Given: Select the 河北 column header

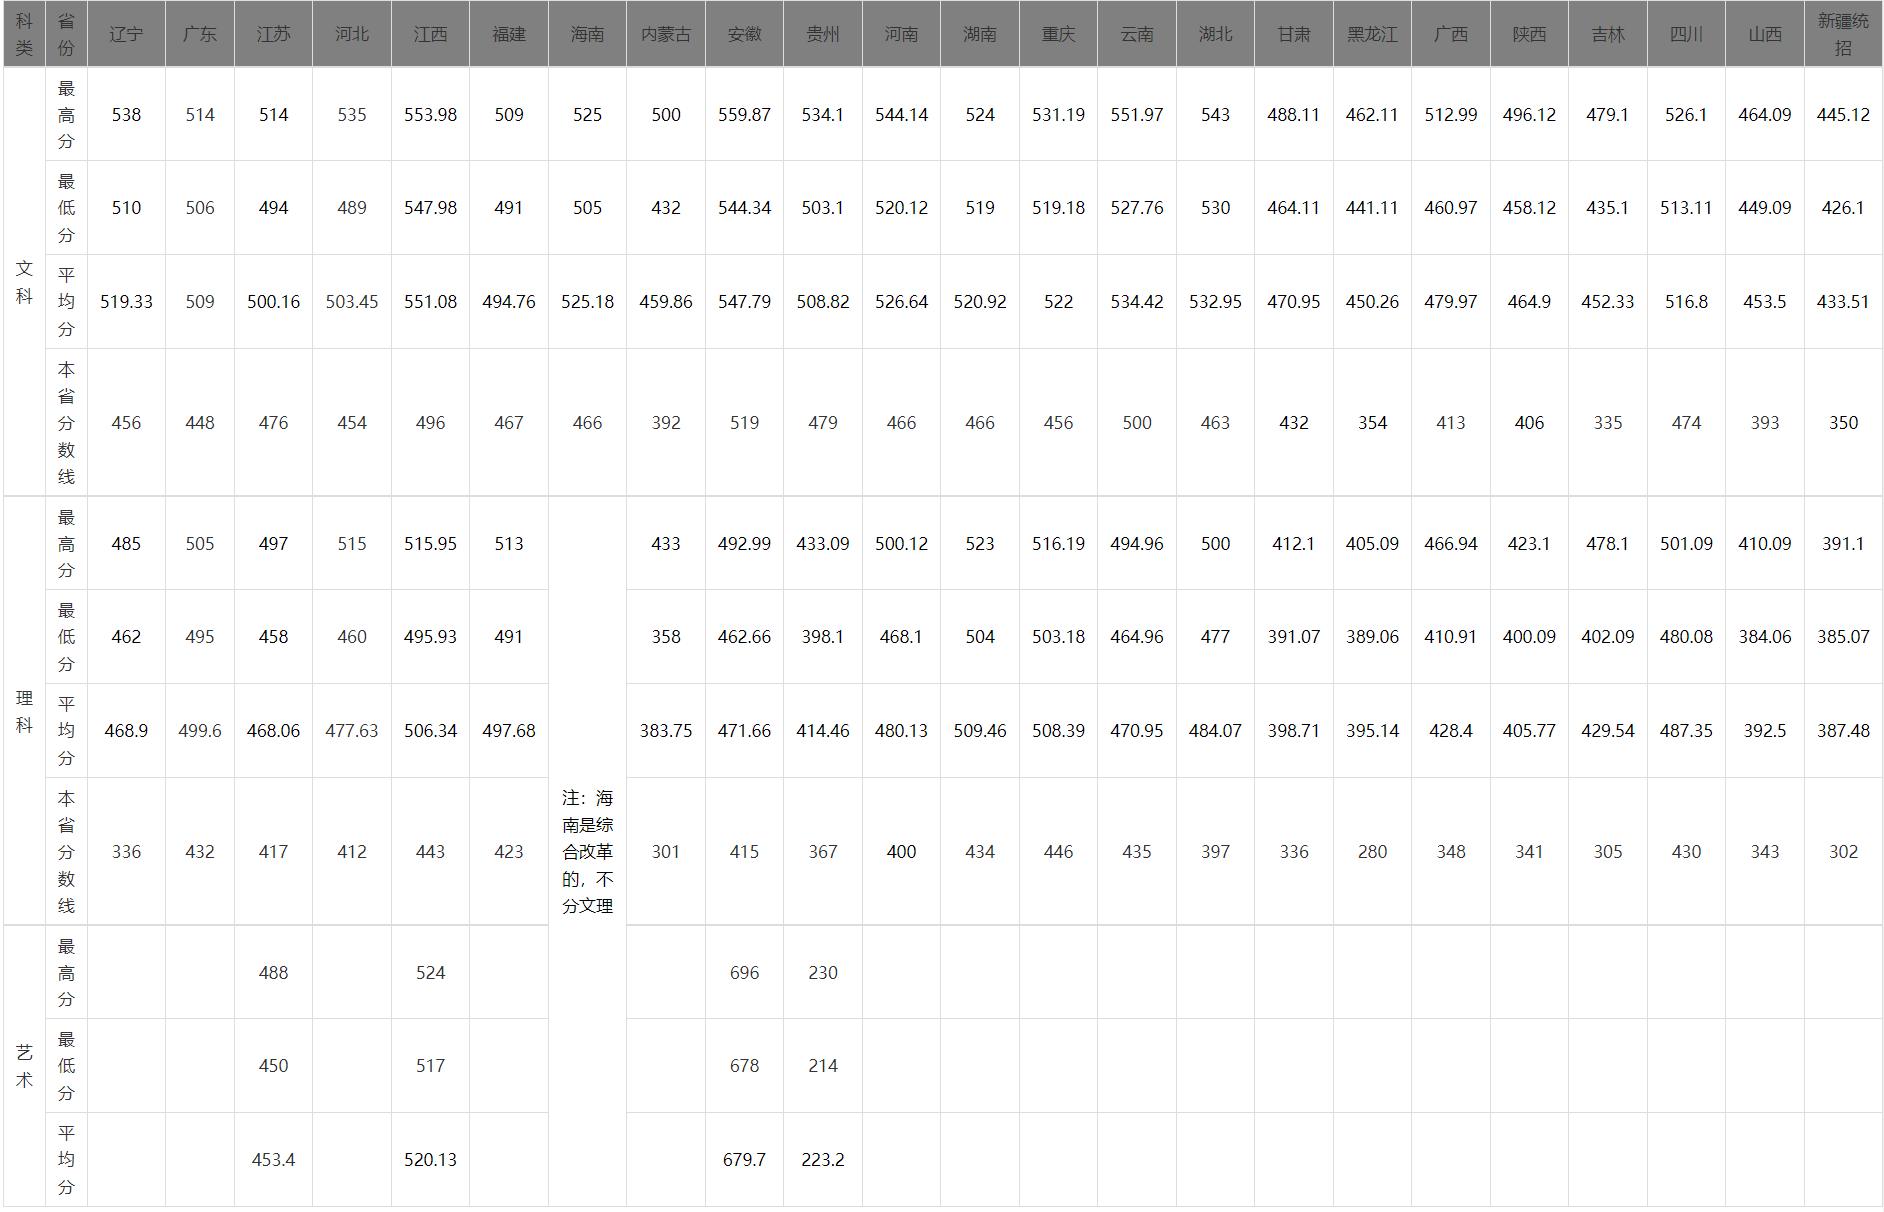Looking at the screenshot, I should coord(352,34).
